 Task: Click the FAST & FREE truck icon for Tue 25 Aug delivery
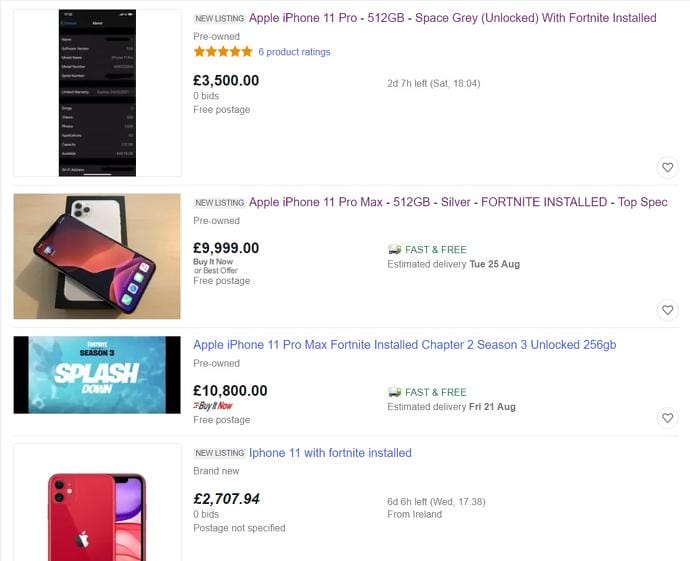pos(394,250)
